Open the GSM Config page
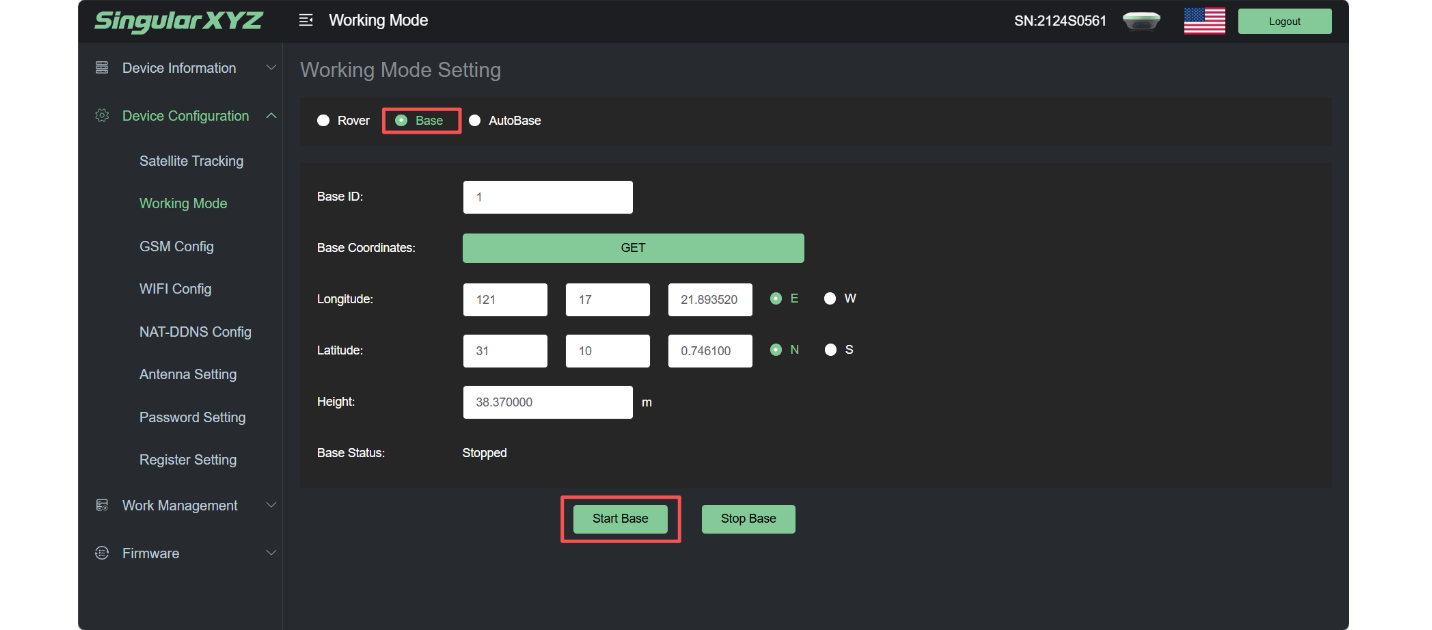The image size is (1432, 630). pos(176,246)
